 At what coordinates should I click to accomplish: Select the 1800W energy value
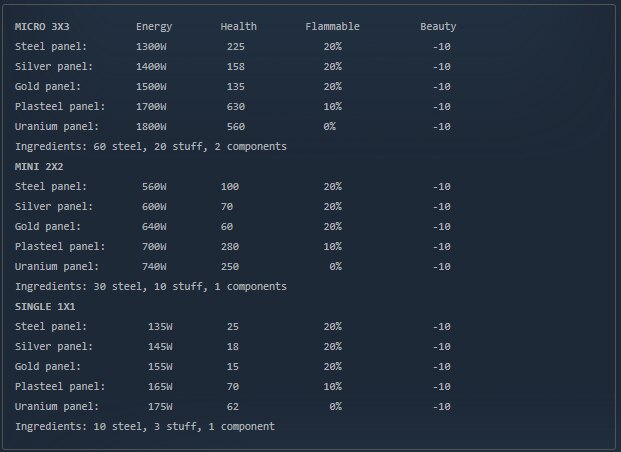(151, 127)
